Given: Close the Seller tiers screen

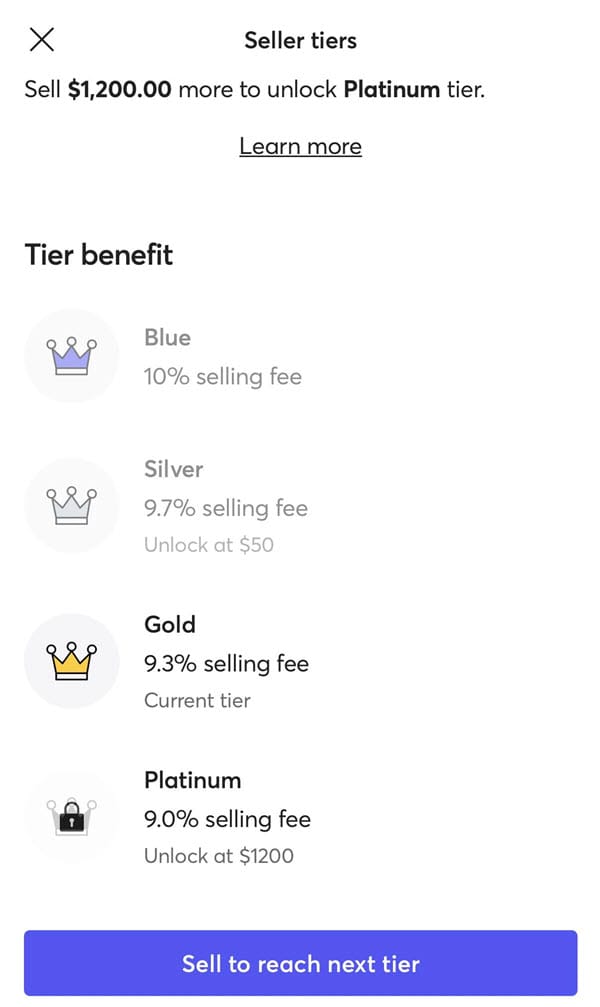Looking at the screenshot, I should pos(42,40).
